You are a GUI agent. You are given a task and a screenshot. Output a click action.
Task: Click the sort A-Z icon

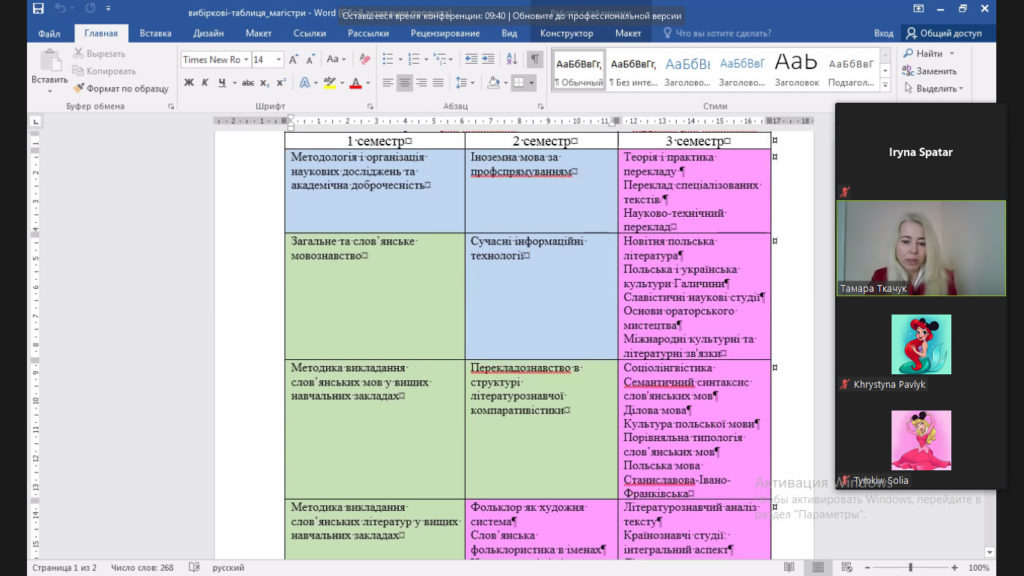[x=512, y=59]
